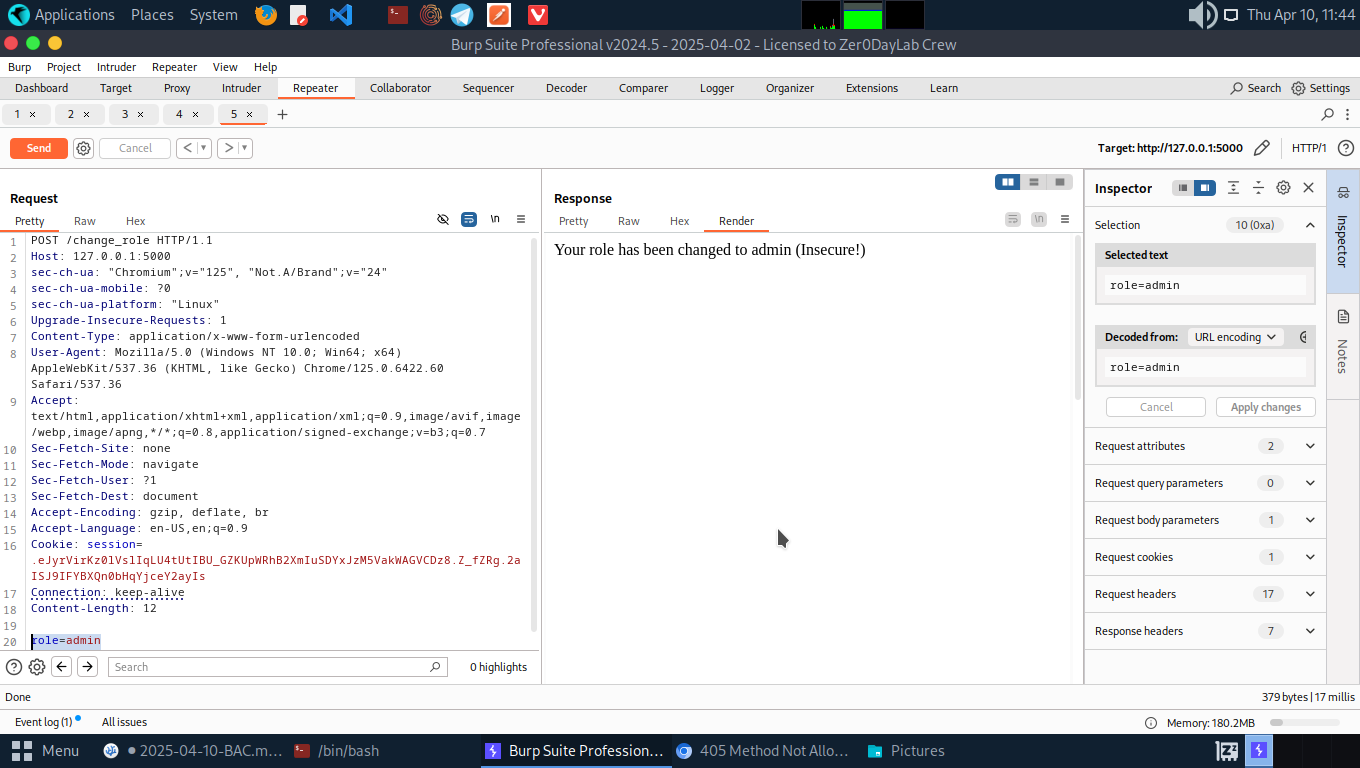1360x768 pixels.
Task: Expand all Inspector sections
Action: pyautogui.click(x=1233, y=188)
